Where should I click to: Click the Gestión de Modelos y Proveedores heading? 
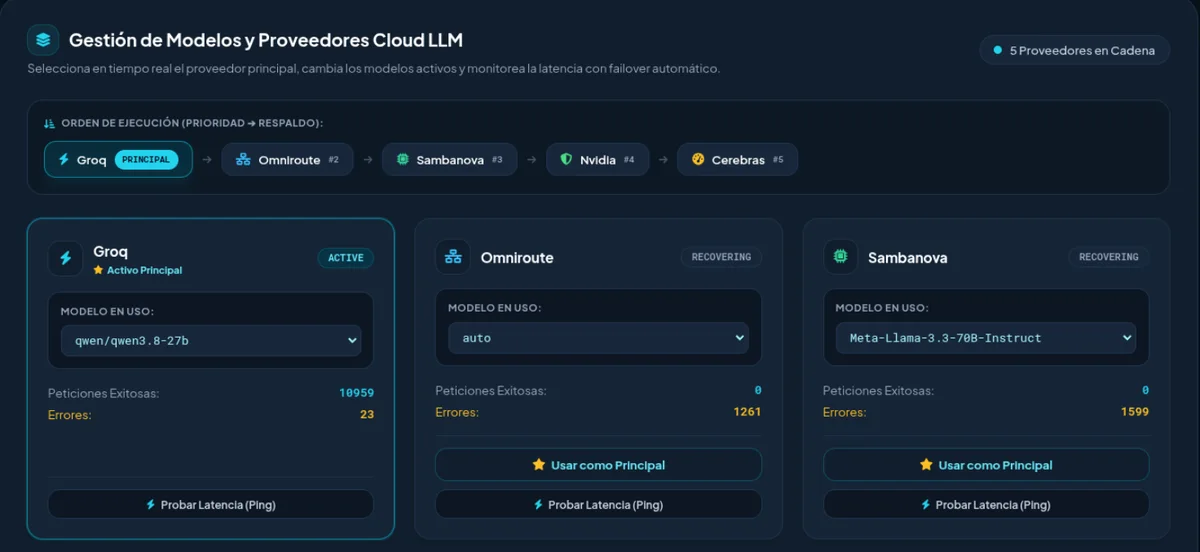[x=266, y=41]
